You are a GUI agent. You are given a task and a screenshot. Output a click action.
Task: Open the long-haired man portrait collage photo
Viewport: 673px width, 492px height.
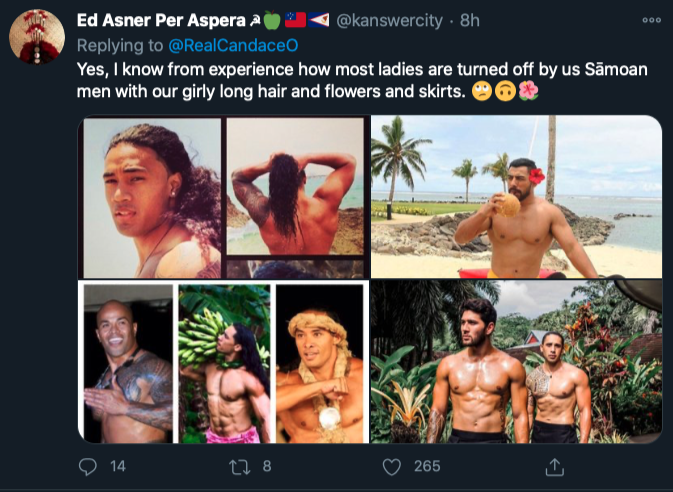[222, 197]
